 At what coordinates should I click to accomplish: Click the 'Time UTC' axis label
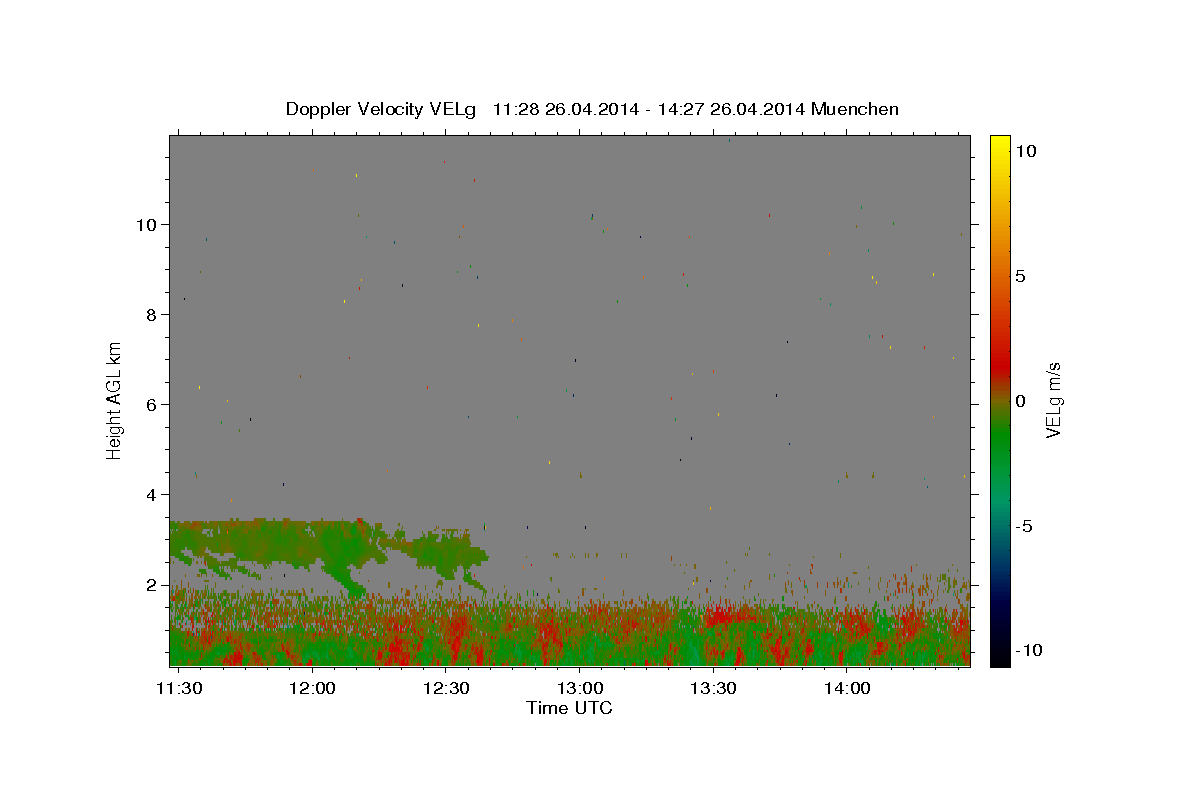[569, 708]
